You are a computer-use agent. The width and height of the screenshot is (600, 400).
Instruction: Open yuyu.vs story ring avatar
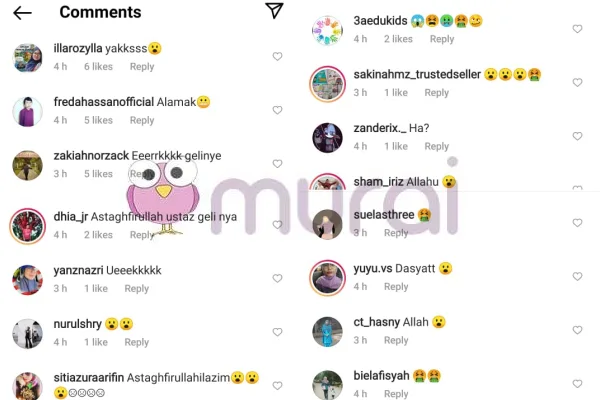coord(328,278)
